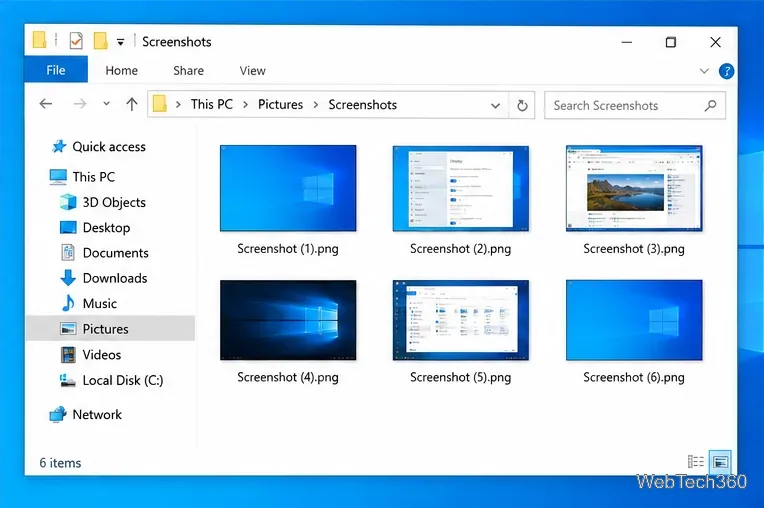Select Screenshot (4).png thumbnail
764x508 pixels.
click(x=288, y=320)
